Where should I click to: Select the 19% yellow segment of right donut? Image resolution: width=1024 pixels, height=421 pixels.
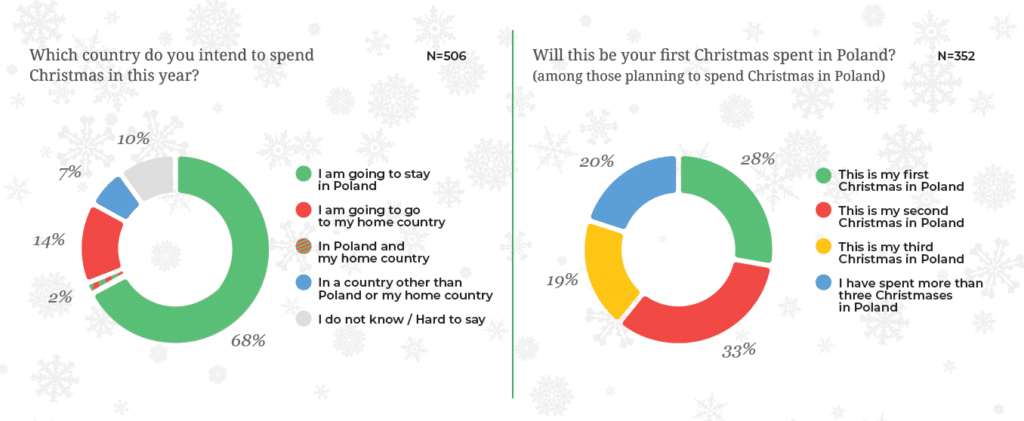611,269
